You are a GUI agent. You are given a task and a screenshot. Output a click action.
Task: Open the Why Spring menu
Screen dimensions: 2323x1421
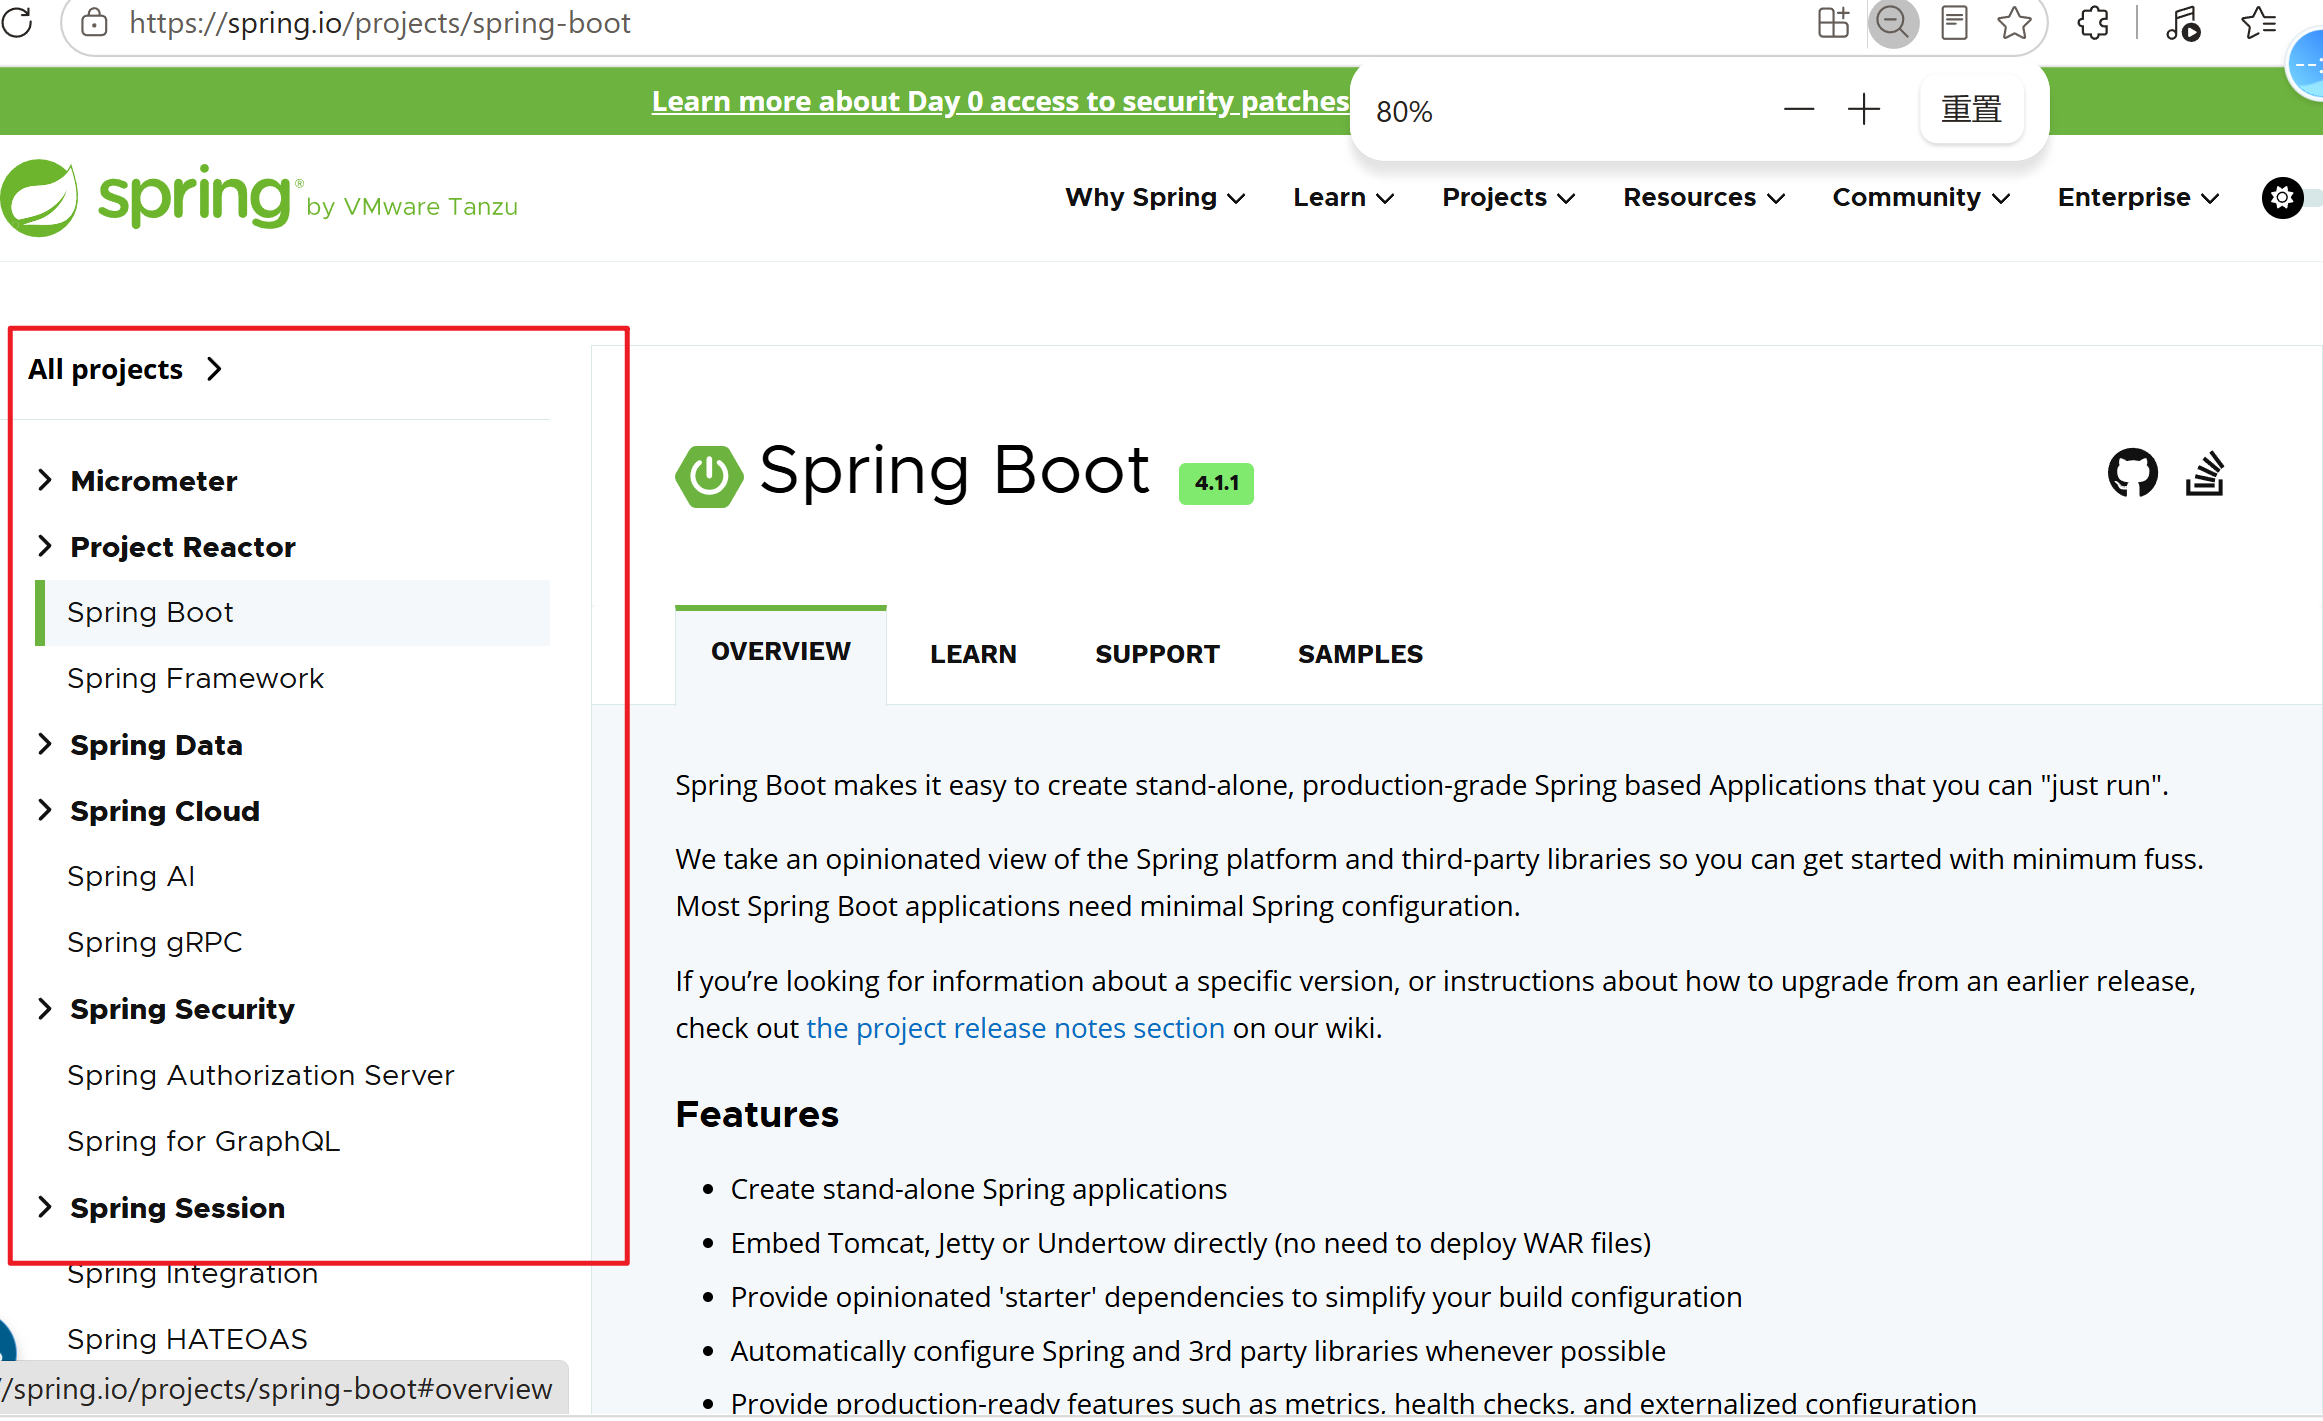pos(1155,198)
